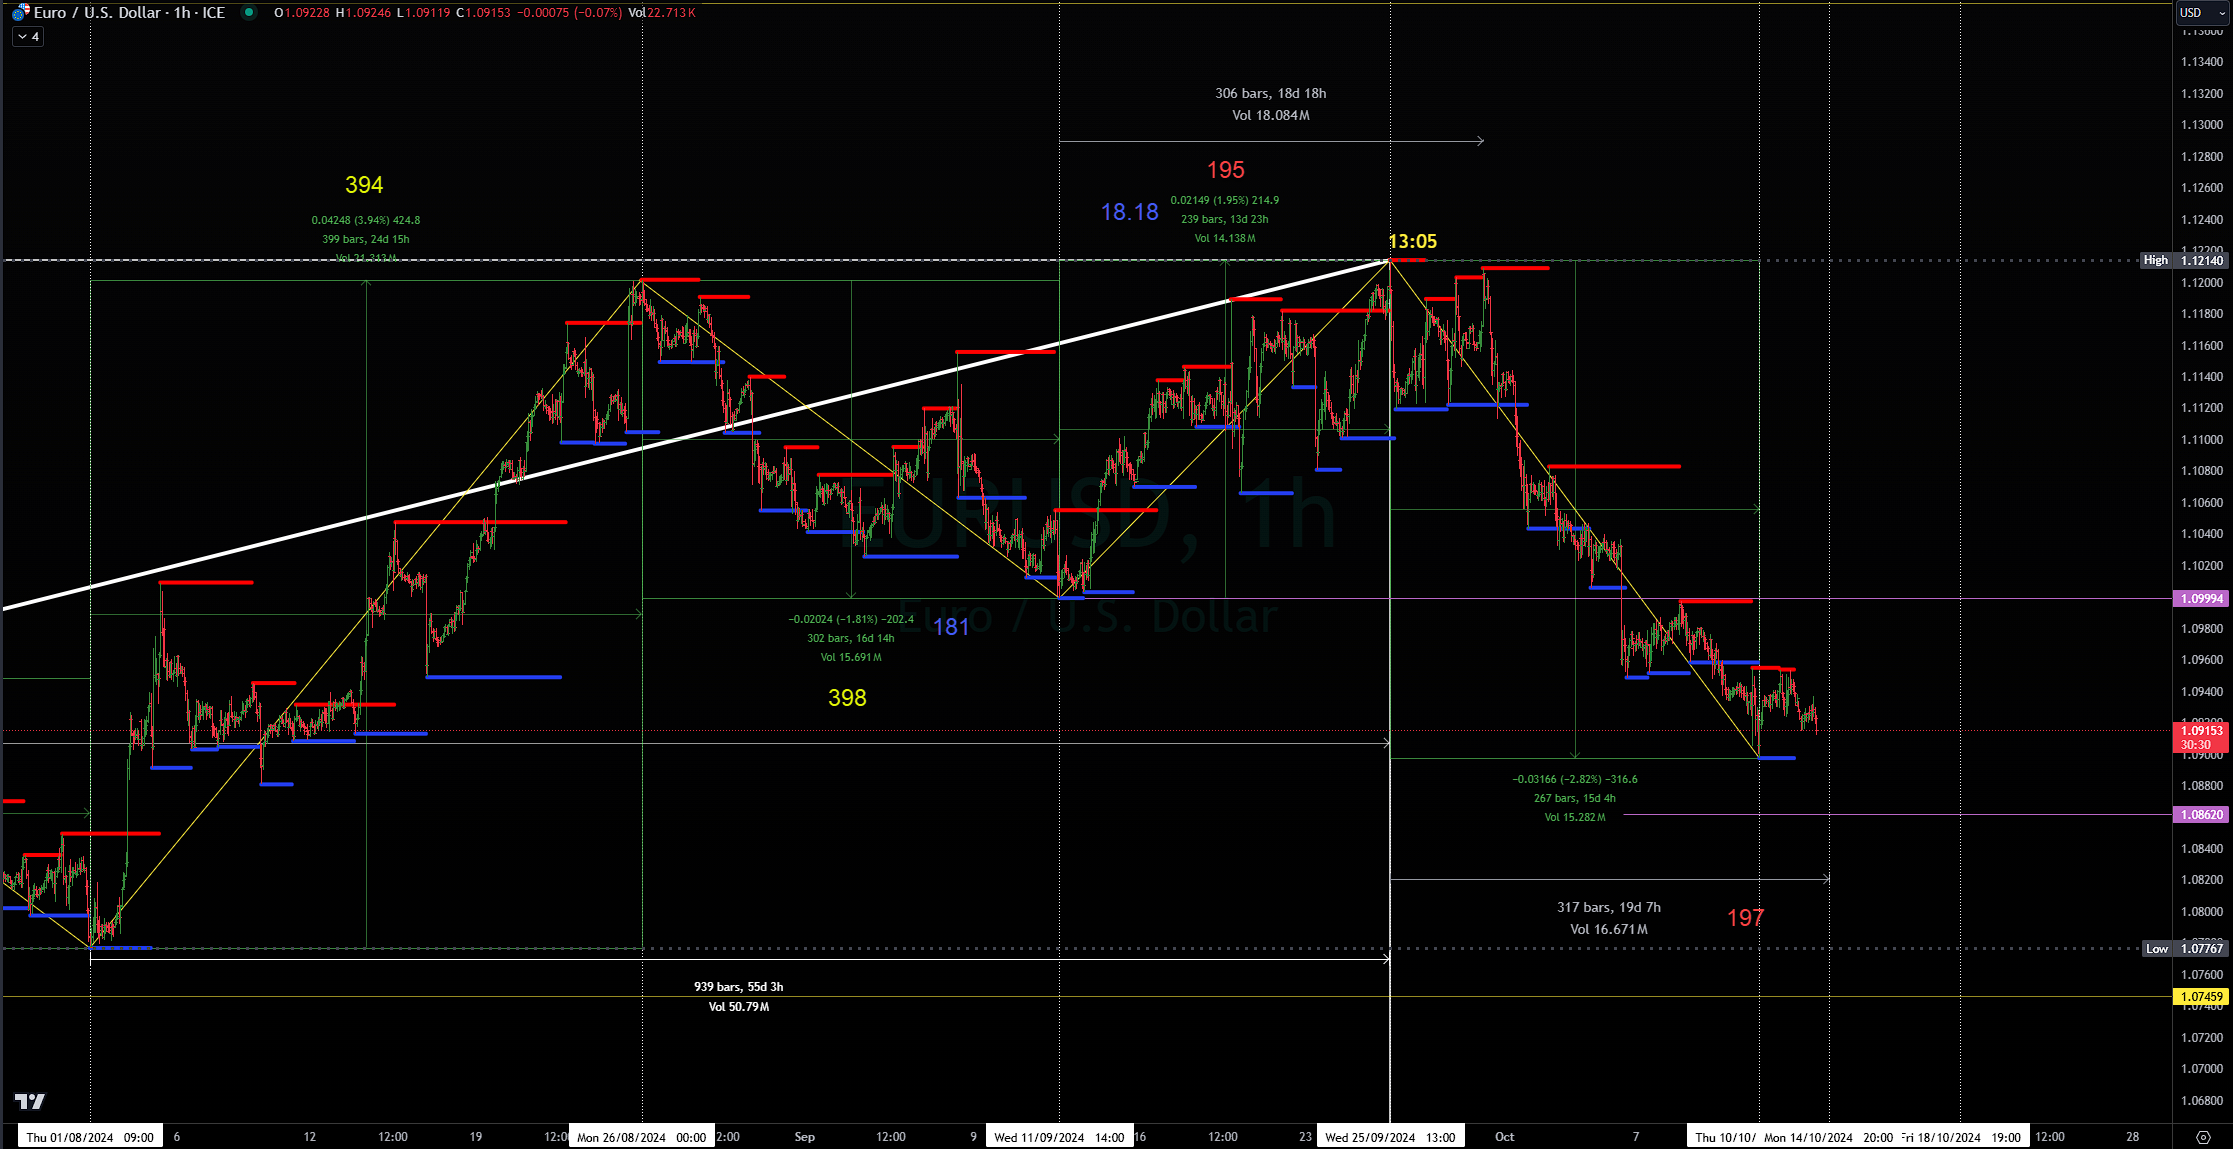
Task: Click the High 1.12140 price label
Action: [2184, 260]
